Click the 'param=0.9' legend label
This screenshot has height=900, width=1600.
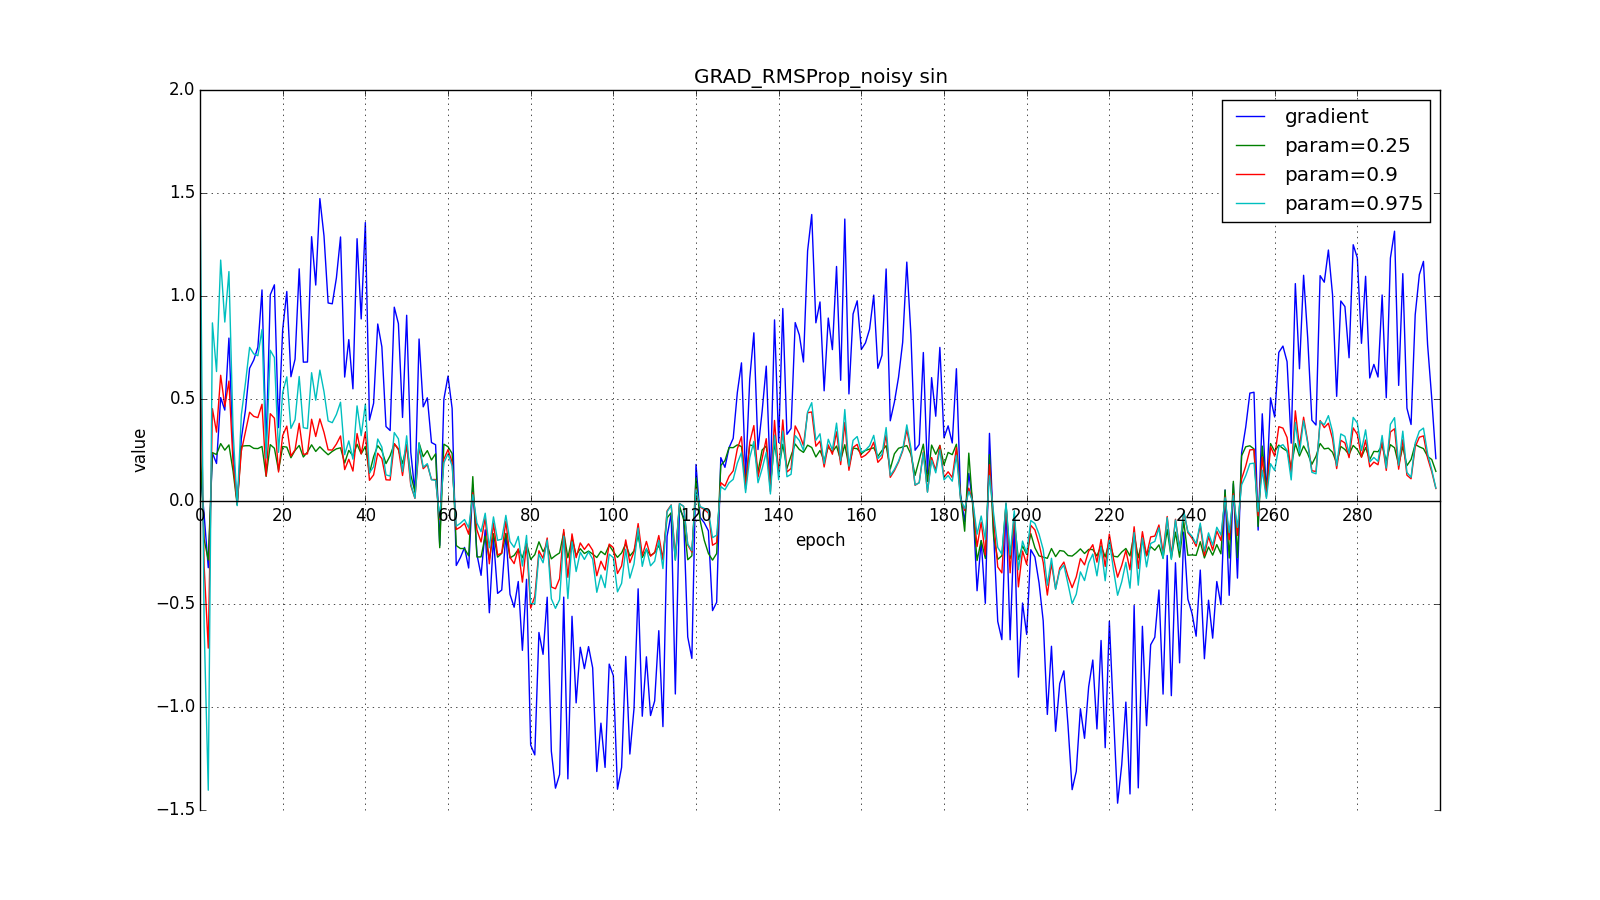[1341, 175]
